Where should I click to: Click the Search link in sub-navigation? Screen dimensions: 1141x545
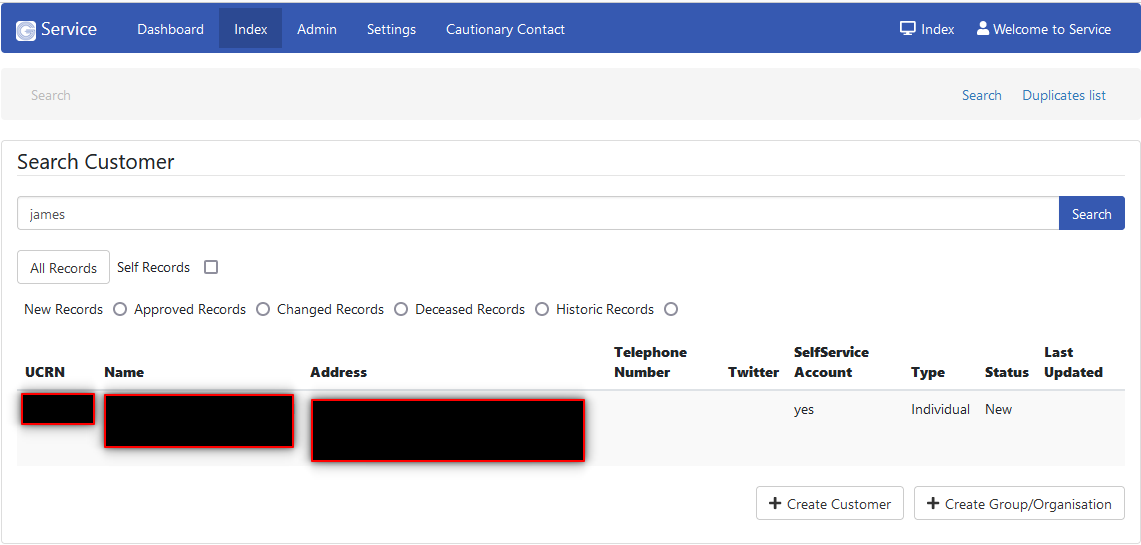point(982,95)
